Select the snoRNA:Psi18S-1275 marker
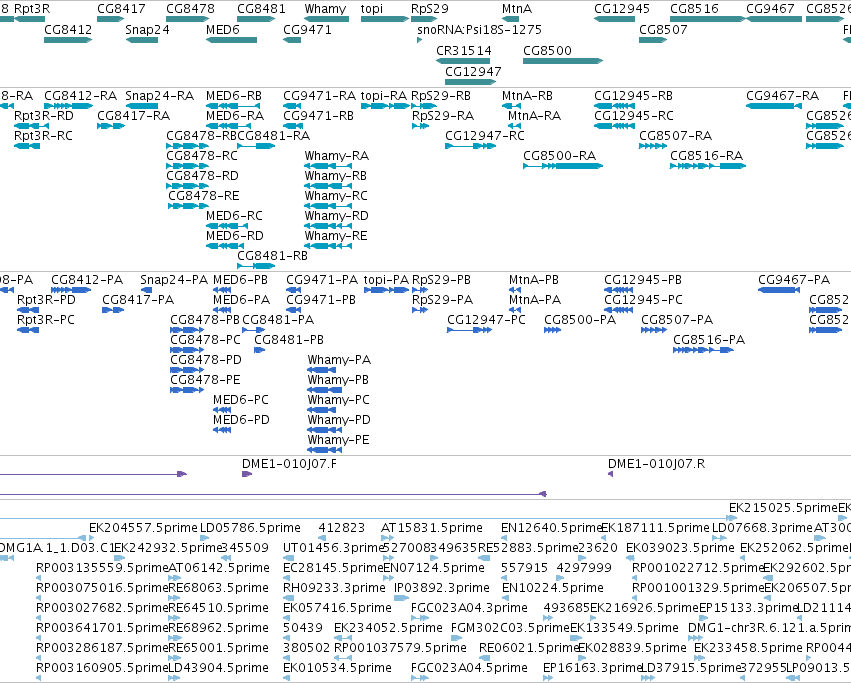Image resolution: width=851 pixels, height=683 pixels. pos(420,40)
